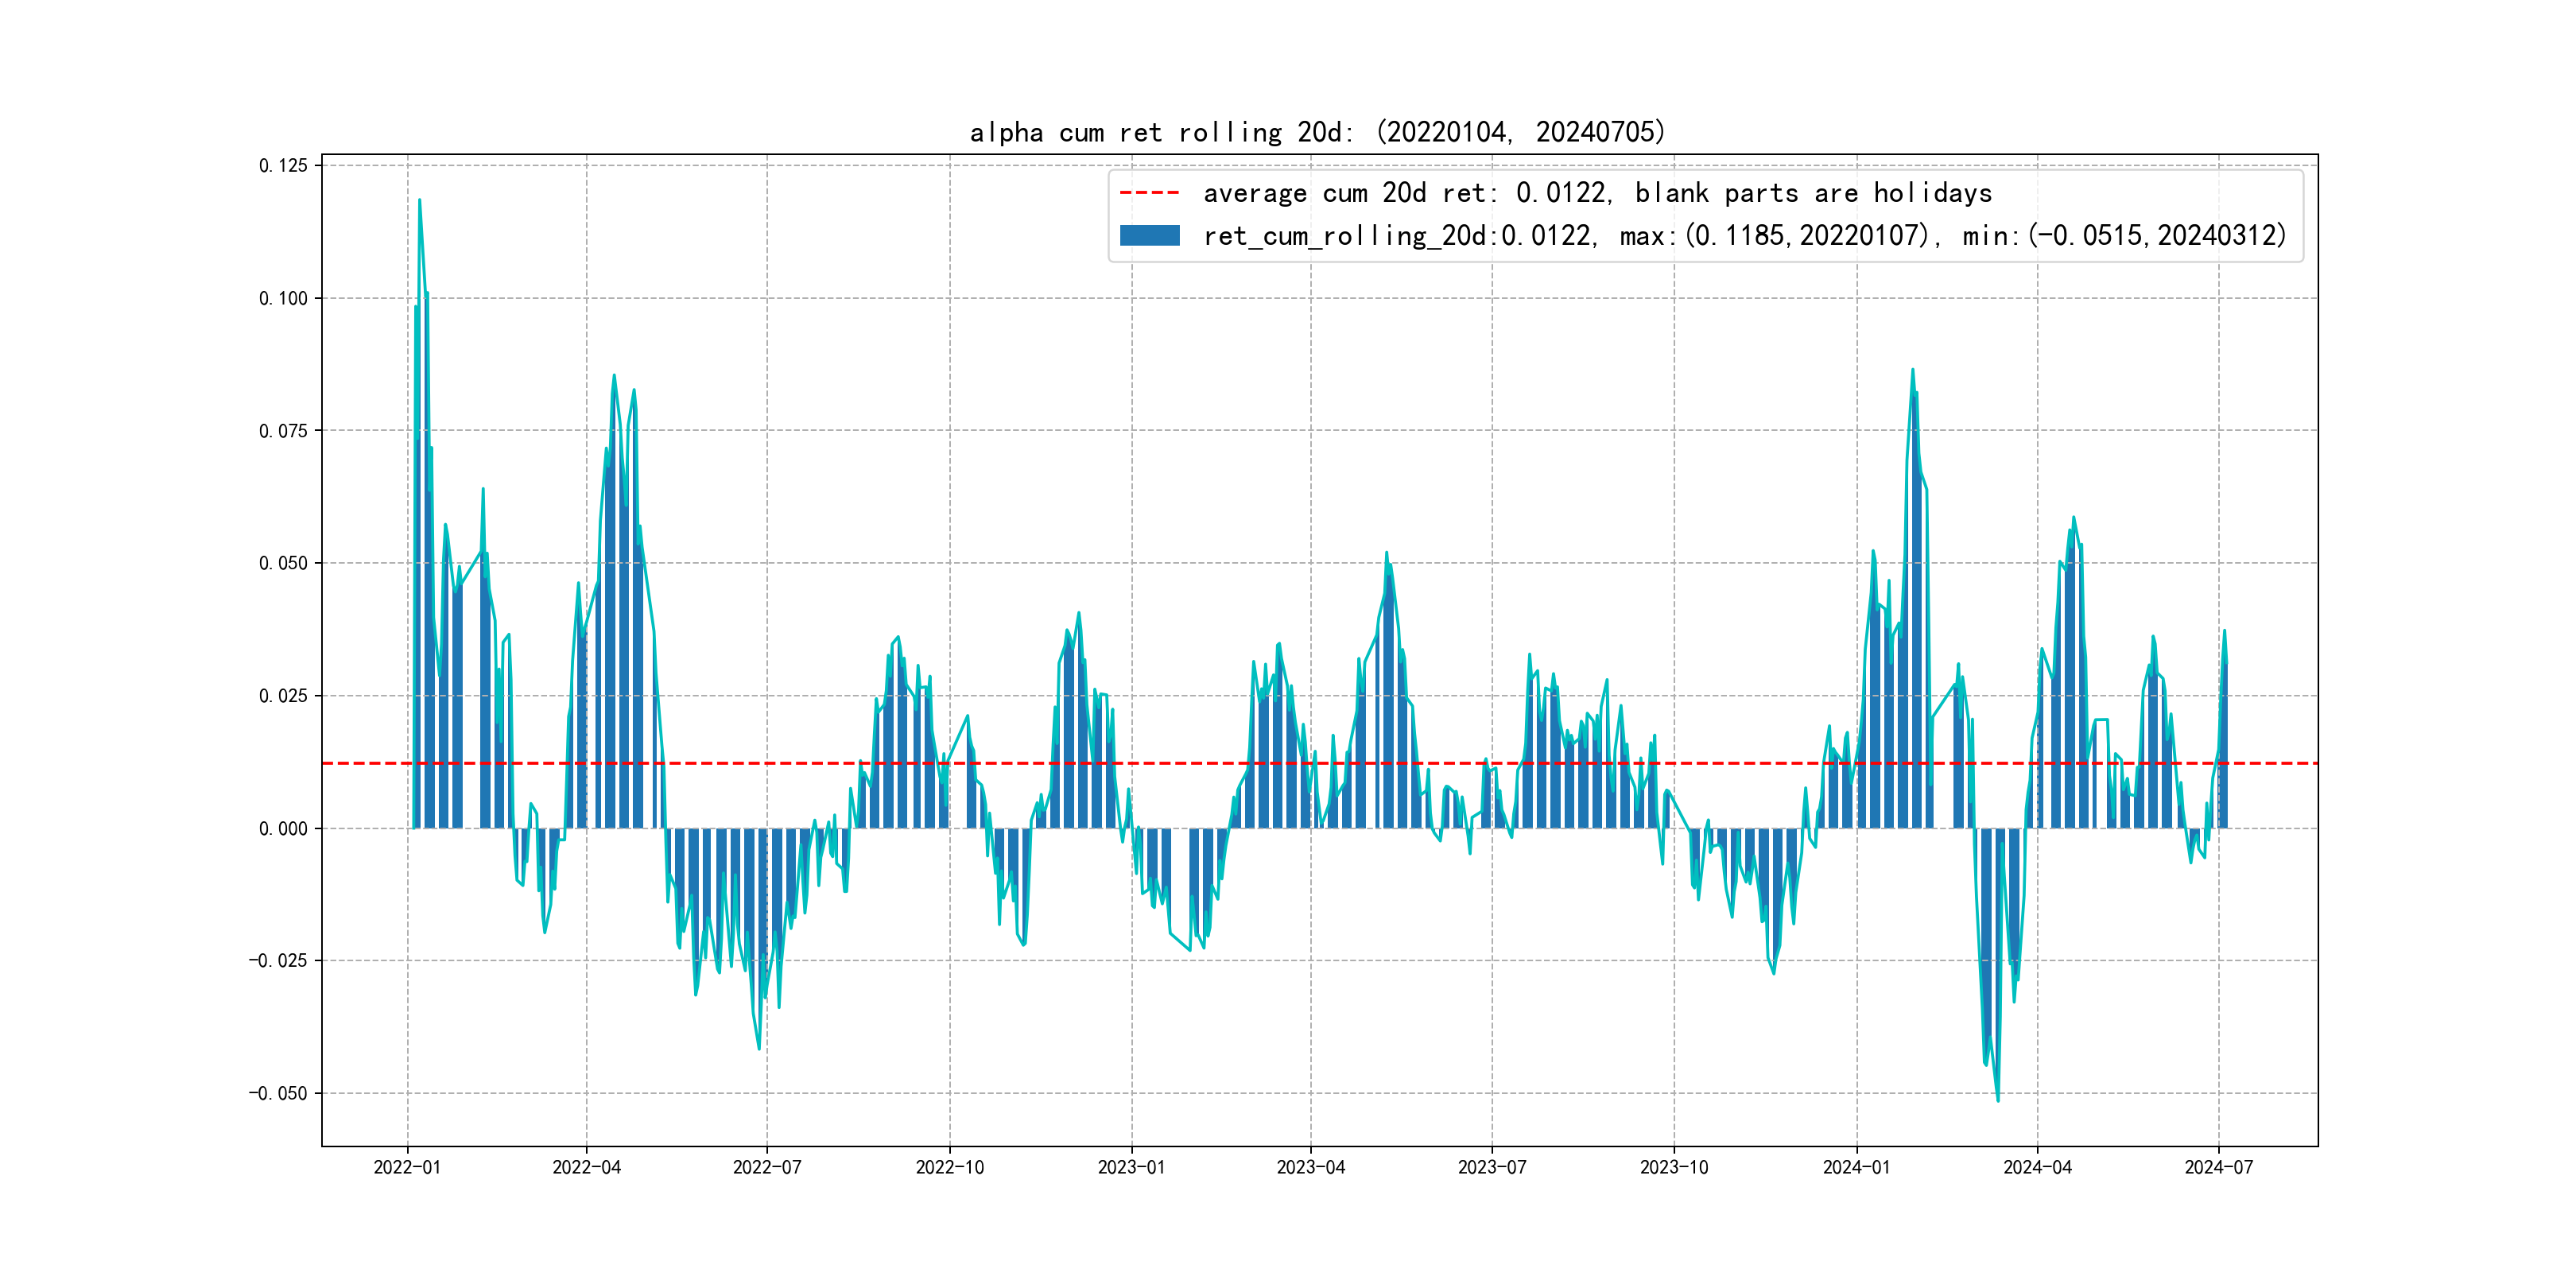Click the 0.125 y-axis tick label
Viewport: 2576px width, 1288px height.
tap(283, 166)
